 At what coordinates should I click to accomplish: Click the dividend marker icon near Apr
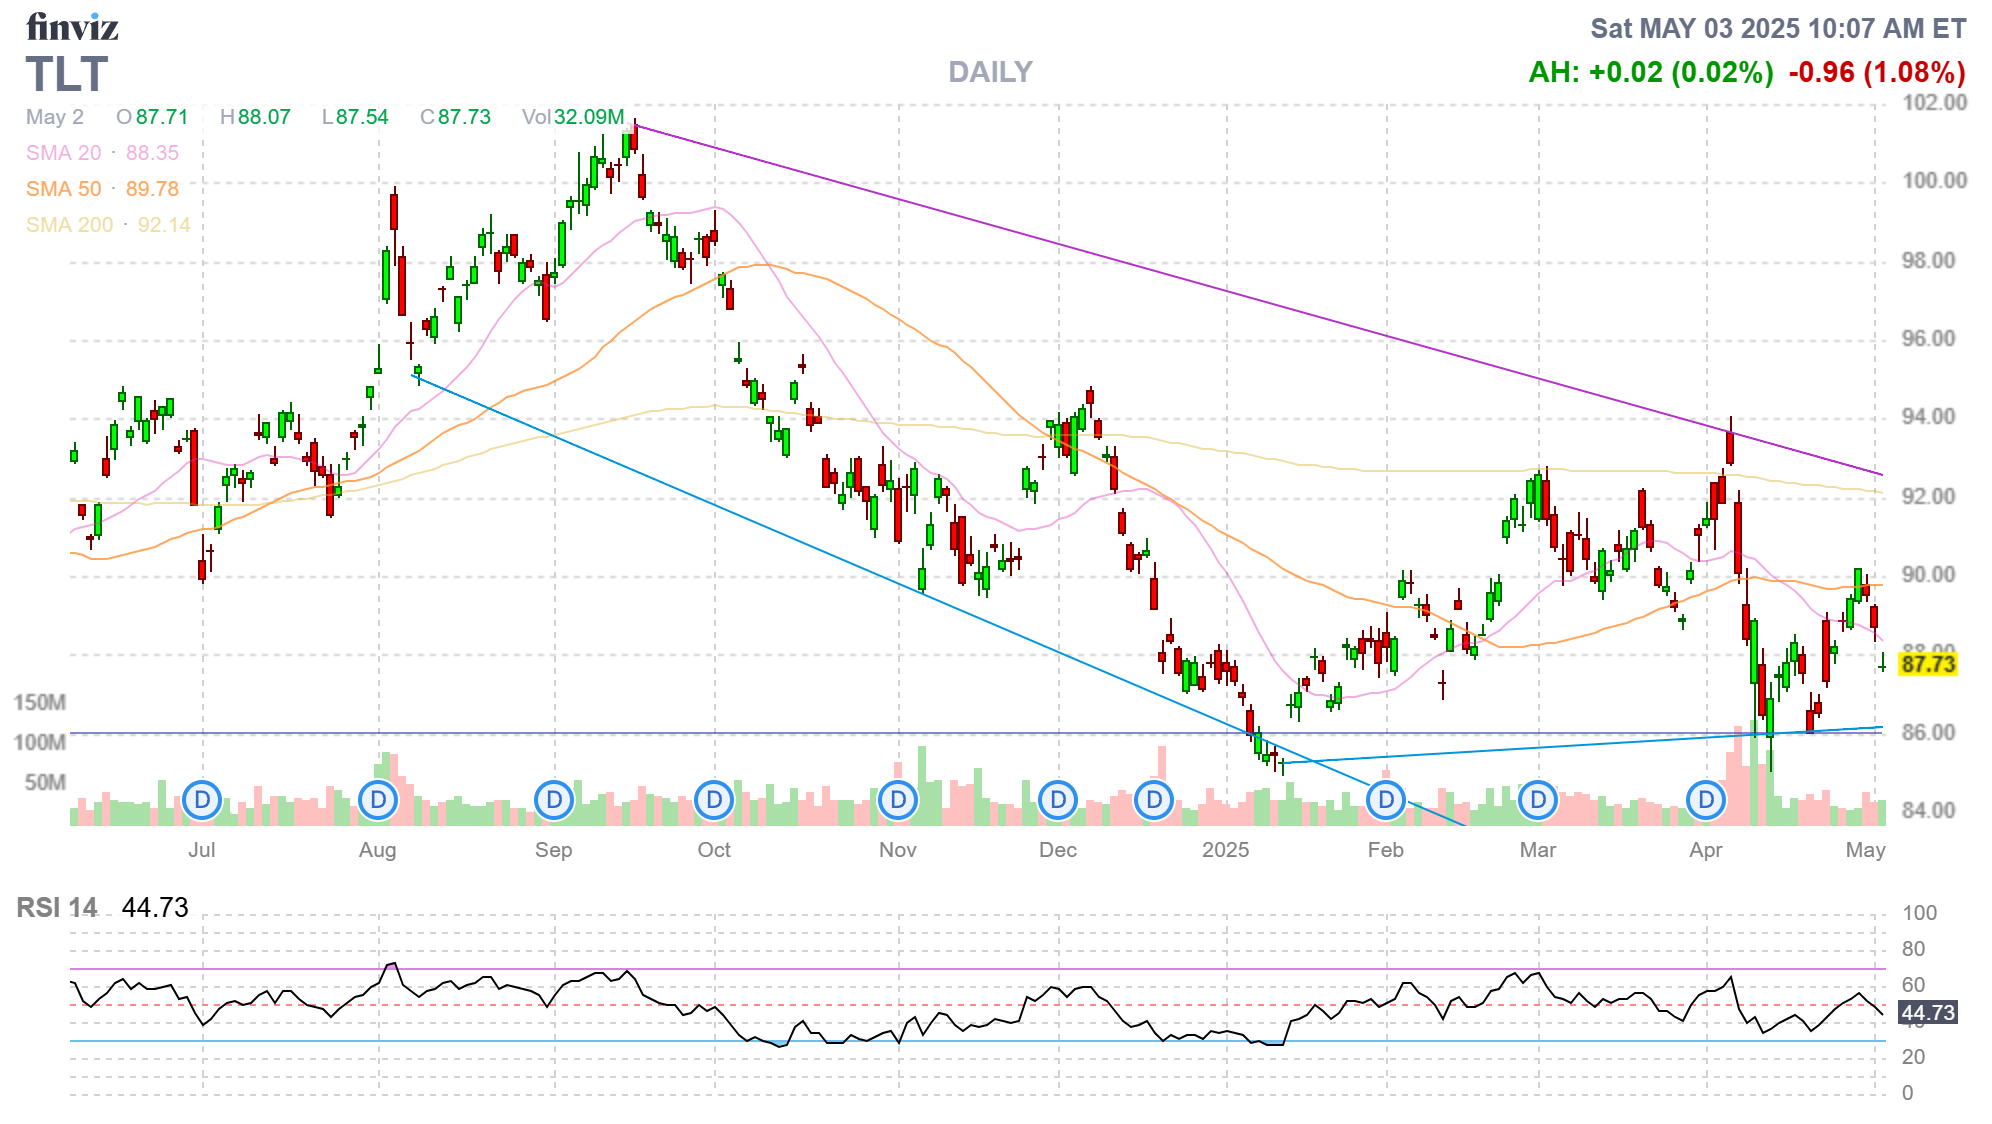tap(1706, 800)
